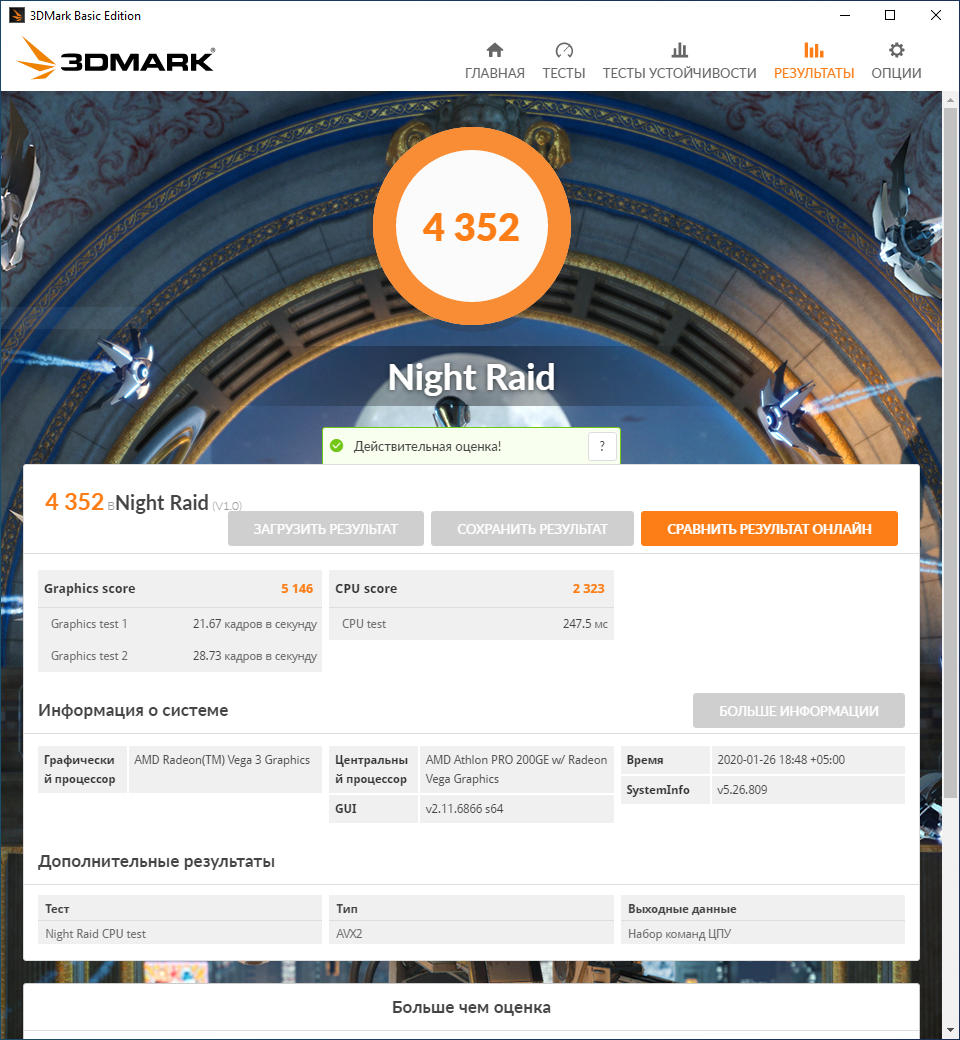The image size is (960, 1040).
Task: Click Больше чем оценка heading
Action: click(471, 1007)
